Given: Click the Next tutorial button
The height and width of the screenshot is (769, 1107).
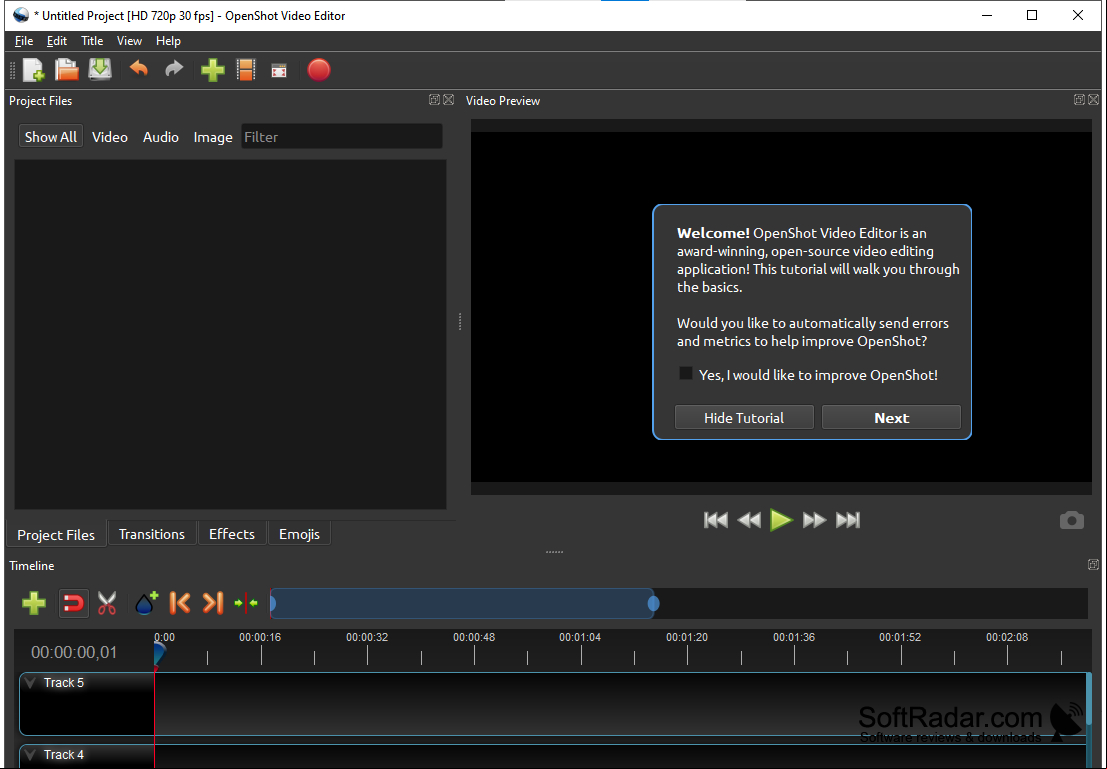Looking at the screenshot, I should pos(891,417).
